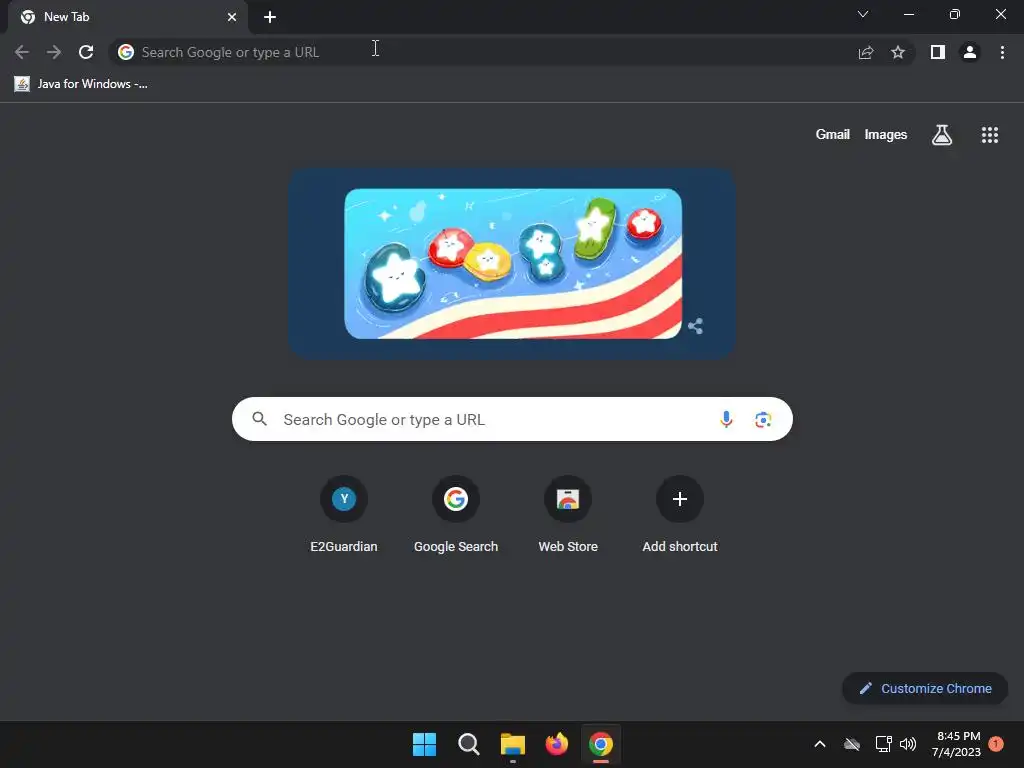Open File Explorer from the taskbar

click(513, 744)
